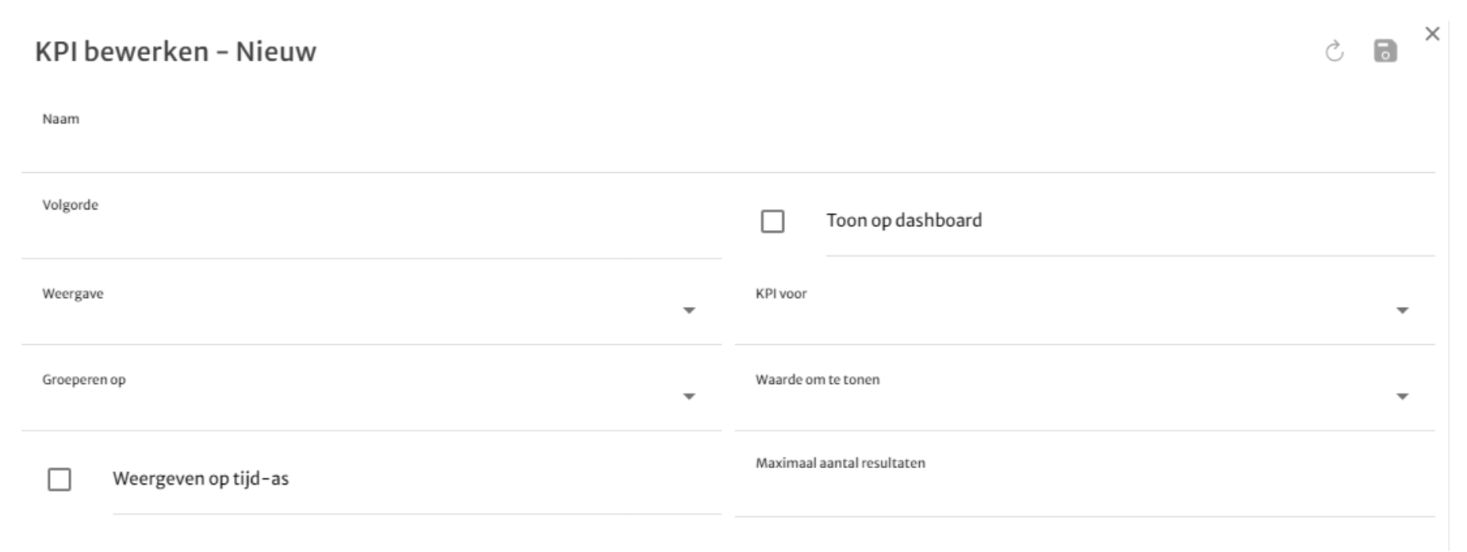Image resolution: width=1467 pixels, height=552 pixels.
Task: Click the KPI bewerken - Nieuw heading
Action: pos(176,51)
